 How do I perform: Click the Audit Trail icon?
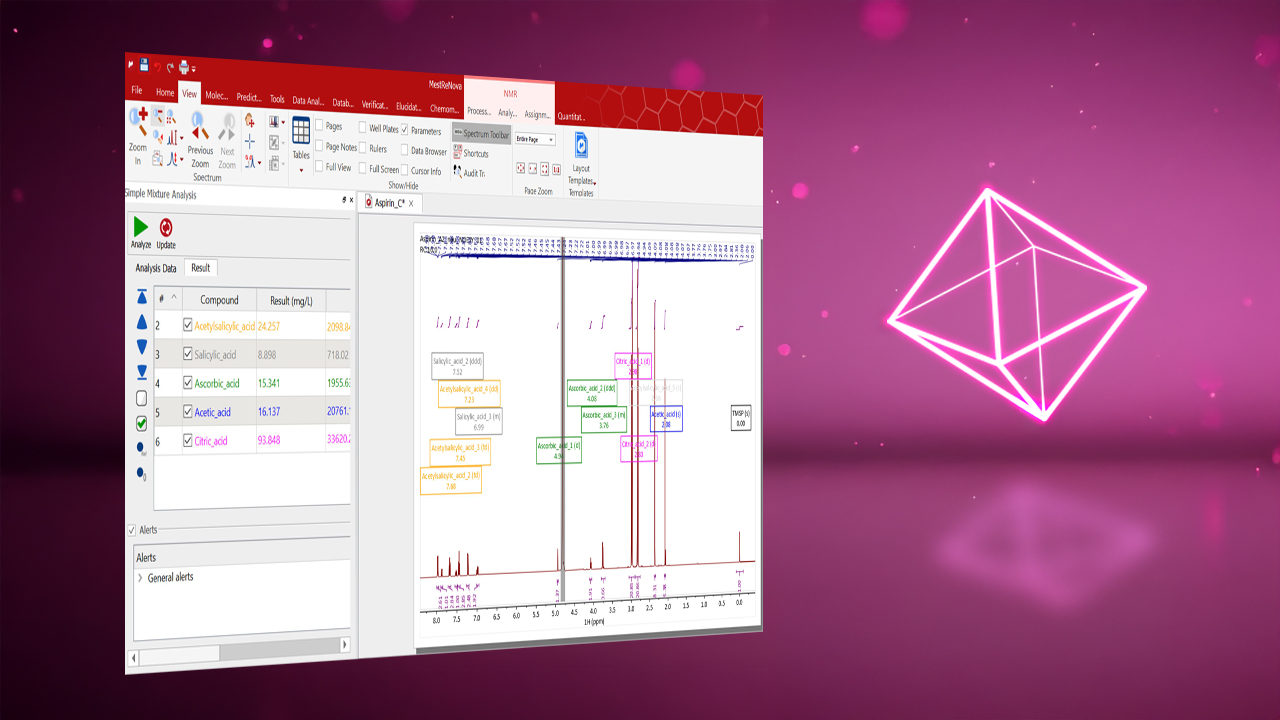pos(457,172)
